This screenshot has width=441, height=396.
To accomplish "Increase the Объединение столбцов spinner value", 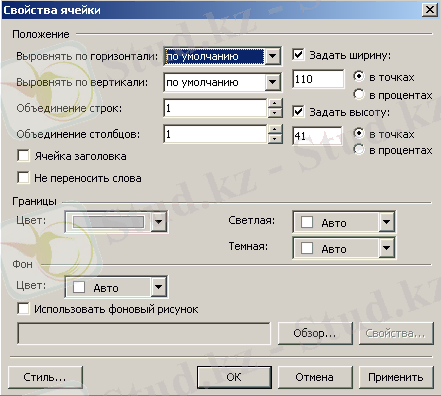I will 275,130.
